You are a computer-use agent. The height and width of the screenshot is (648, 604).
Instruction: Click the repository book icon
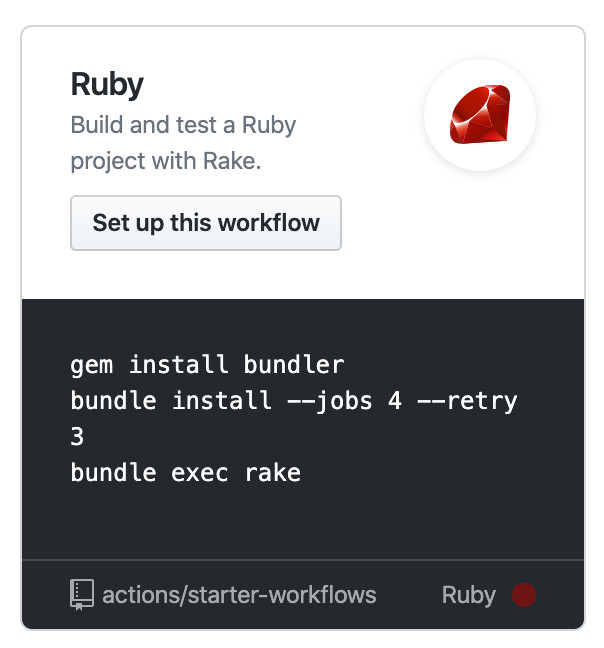click(82, 595)
